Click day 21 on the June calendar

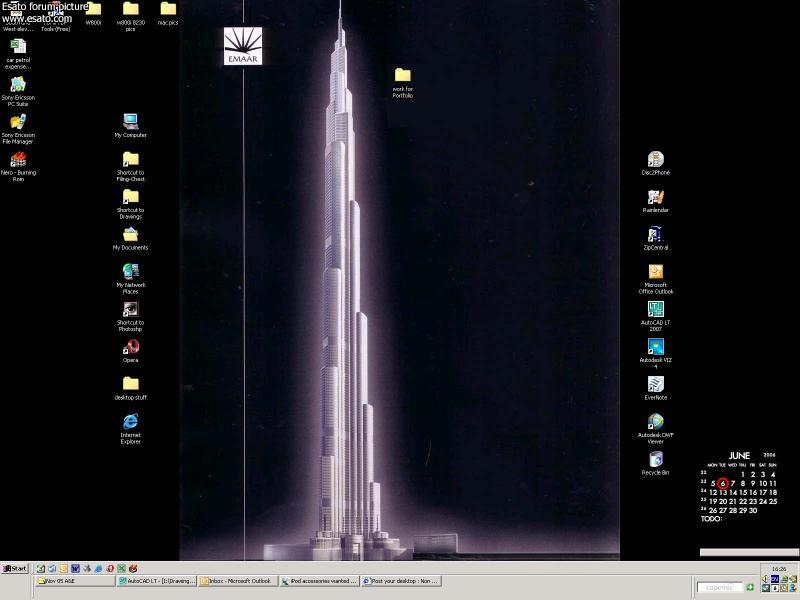733,502
